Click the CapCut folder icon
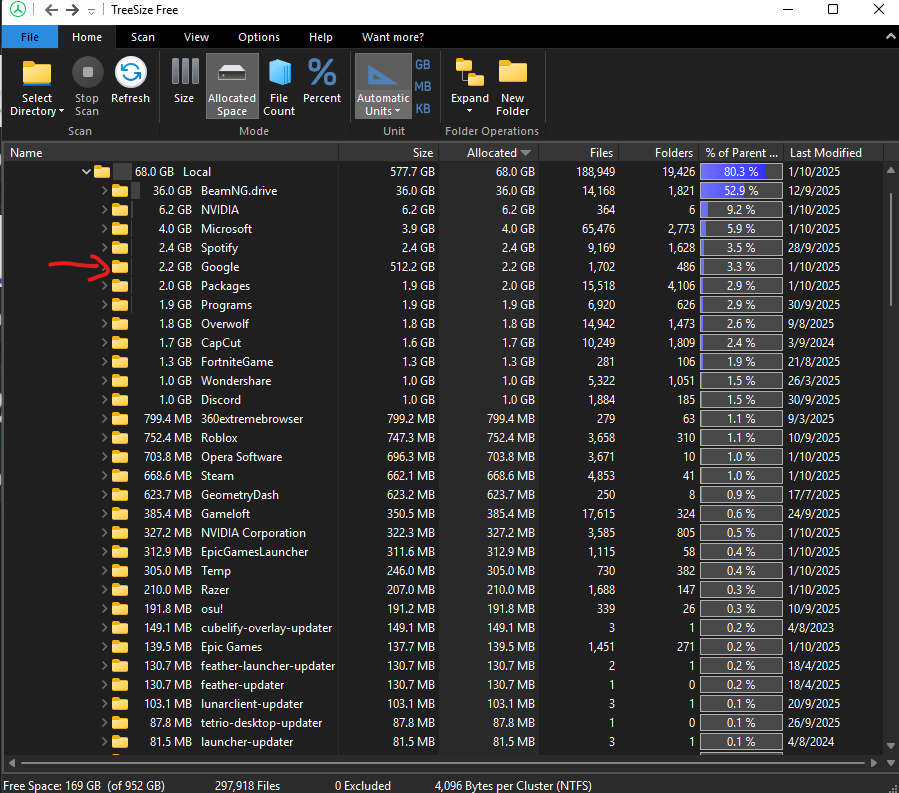Viewport: 899px width, 793px height. 120,342
